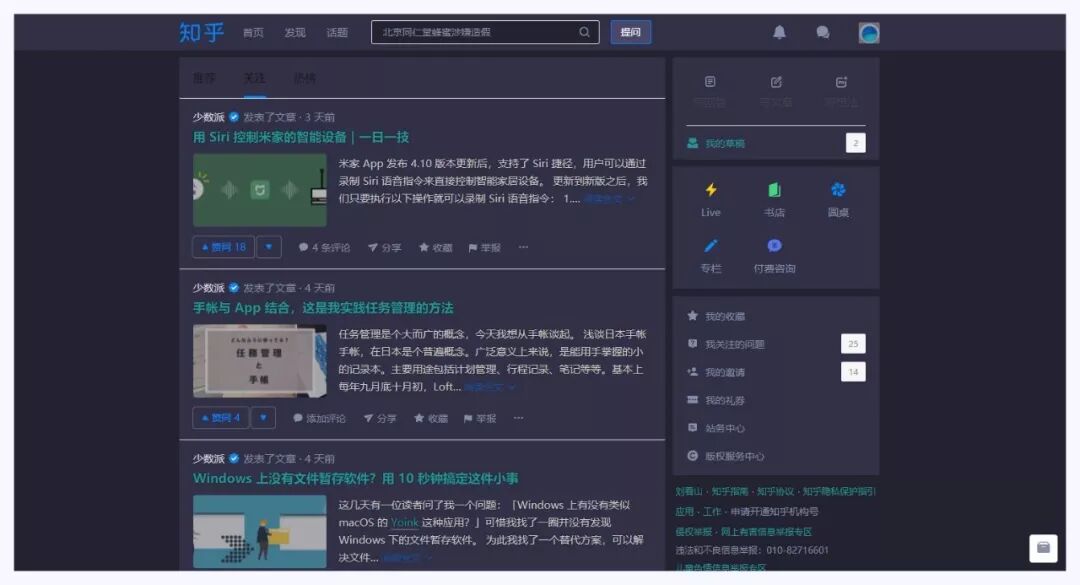Screen dimensions: 1080x585
Task: Open notifications via the bell icon
Action: pos(783,33)
